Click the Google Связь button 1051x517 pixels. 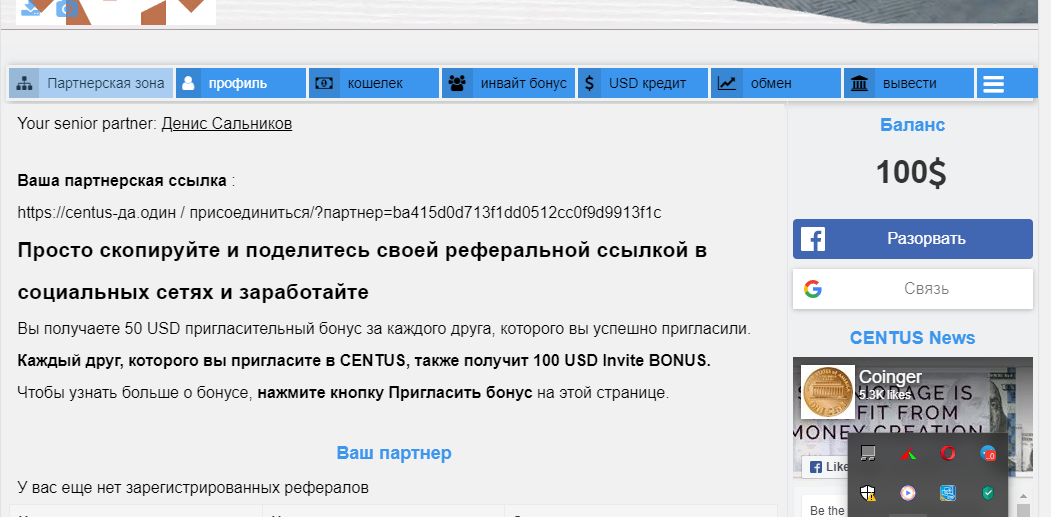pos(912,289)
